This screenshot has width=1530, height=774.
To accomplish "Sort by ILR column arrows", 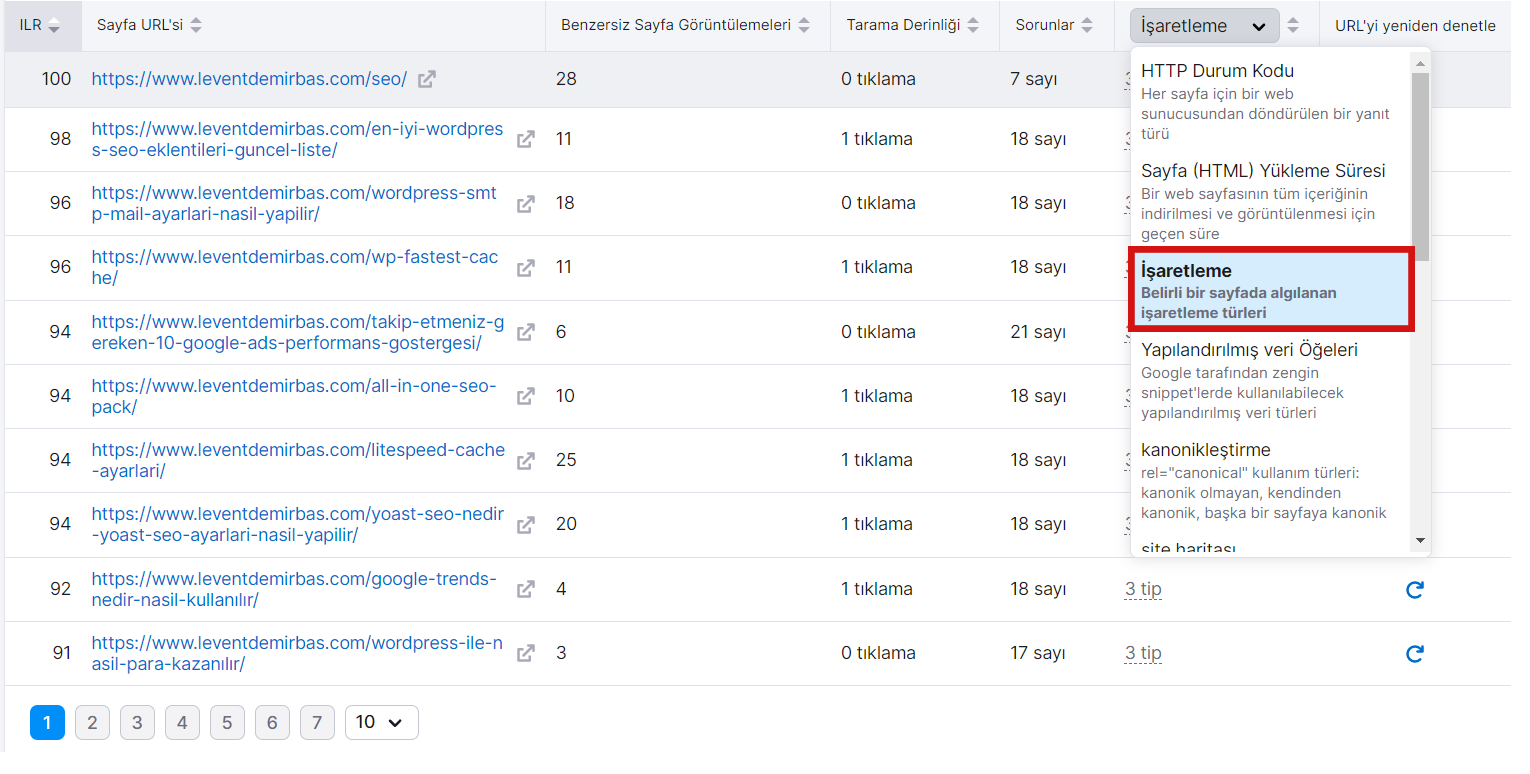I will point(54,26).
